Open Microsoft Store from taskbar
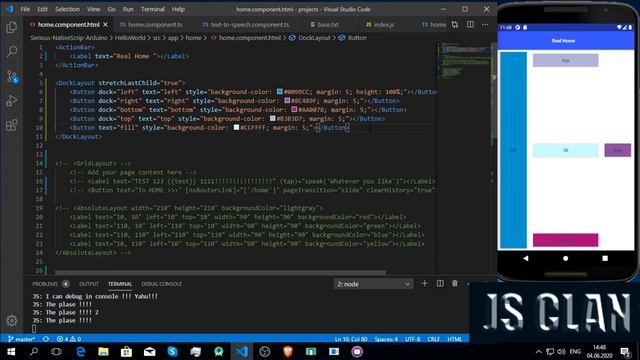 [x=127, y=351]
